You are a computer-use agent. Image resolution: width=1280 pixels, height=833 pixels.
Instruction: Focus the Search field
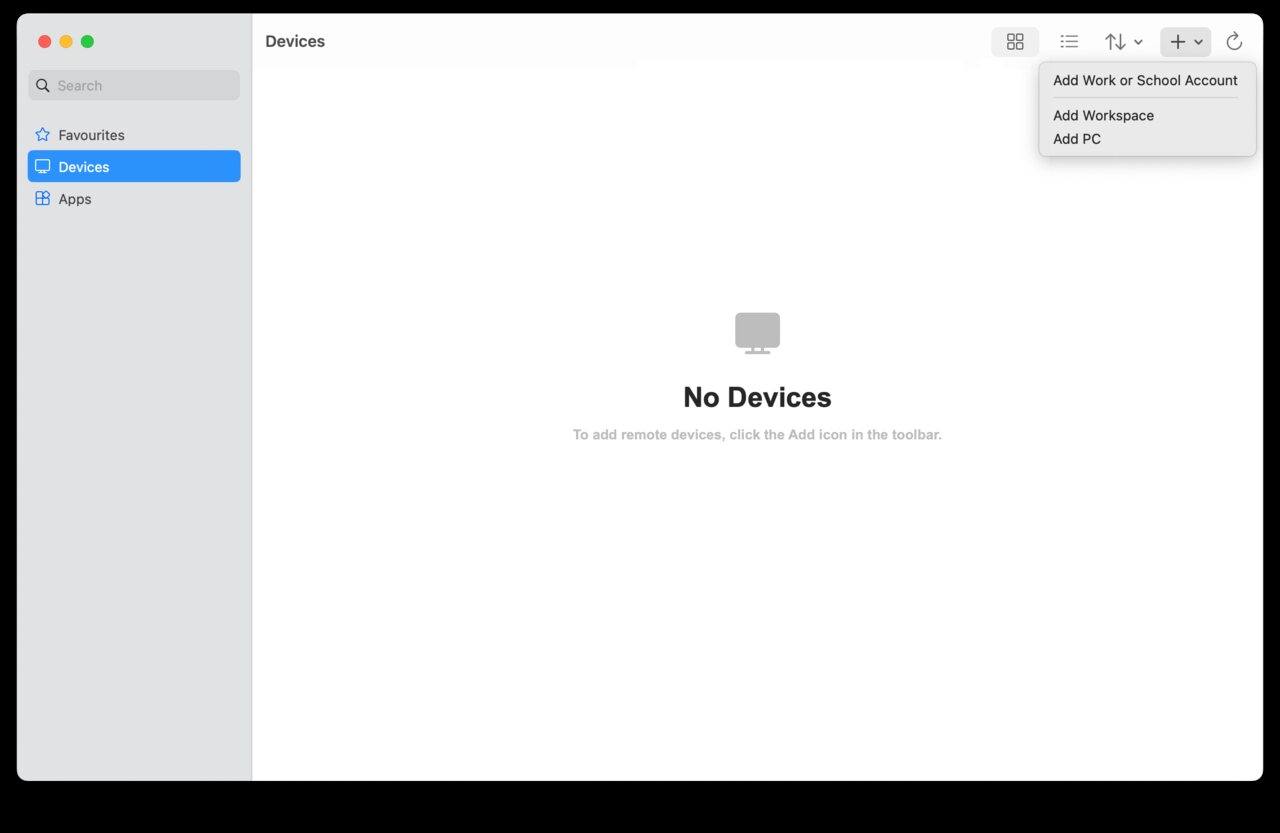click(x=134, y=85)
